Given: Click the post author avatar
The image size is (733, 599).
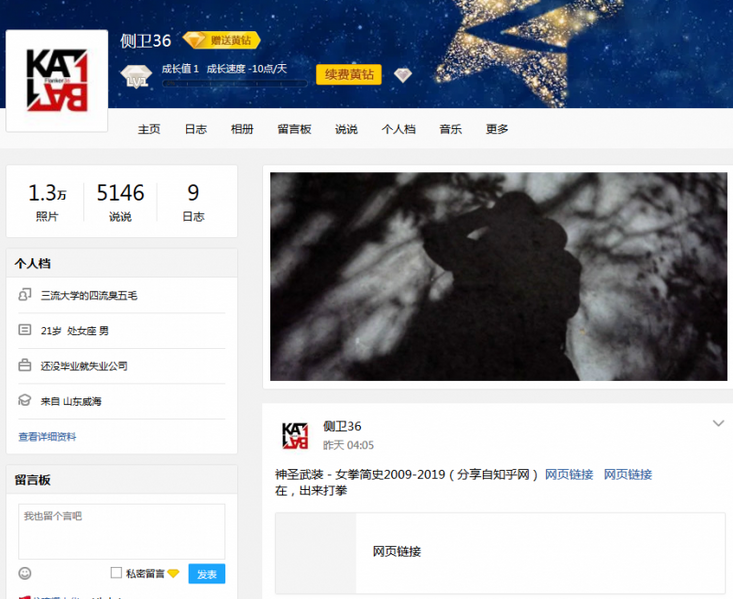Looking at the screenshot, I should [x=295, y=435].
